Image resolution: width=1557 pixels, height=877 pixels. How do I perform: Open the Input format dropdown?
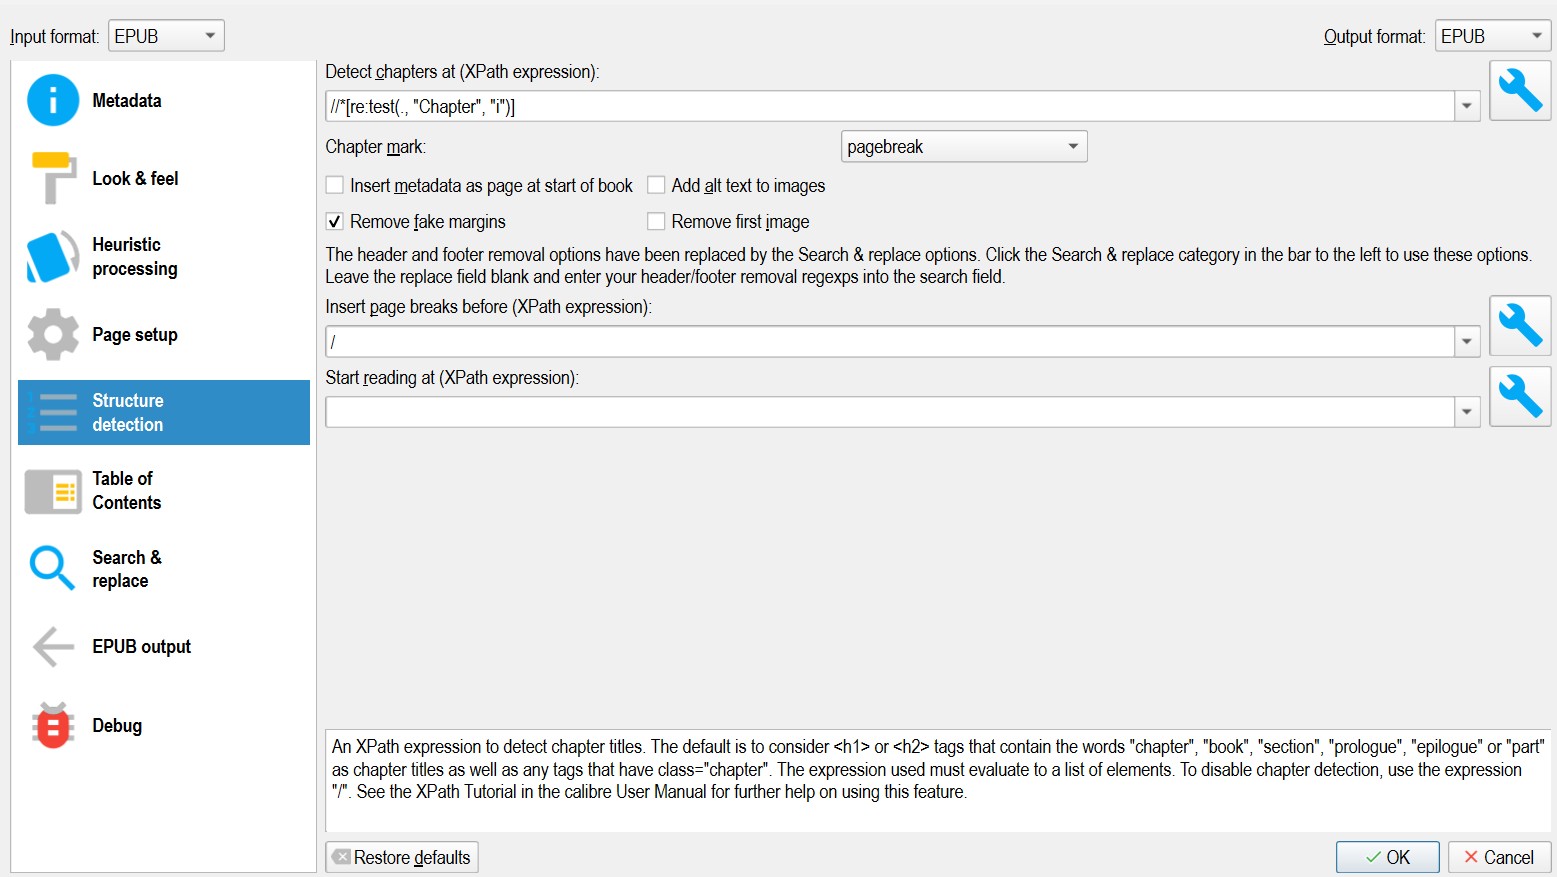point(166,36)
